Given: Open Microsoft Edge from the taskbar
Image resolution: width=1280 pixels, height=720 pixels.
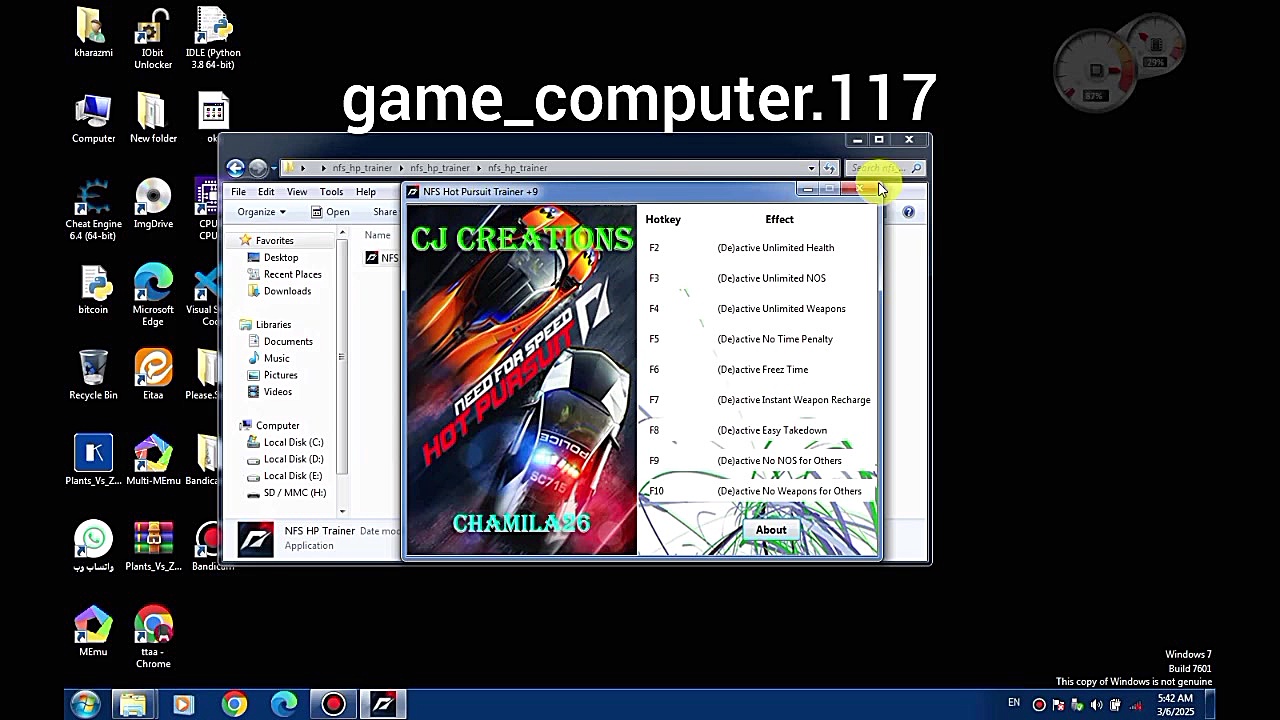Looking at the screenshot, I should tap(284, 705).
